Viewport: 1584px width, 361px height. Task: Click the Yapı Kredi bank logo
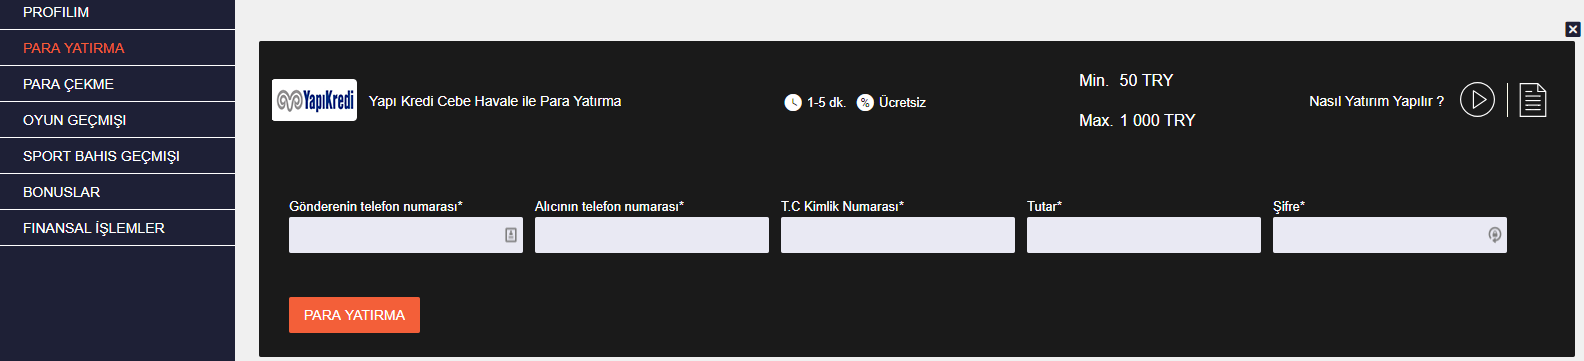click(x=314, y=100)
